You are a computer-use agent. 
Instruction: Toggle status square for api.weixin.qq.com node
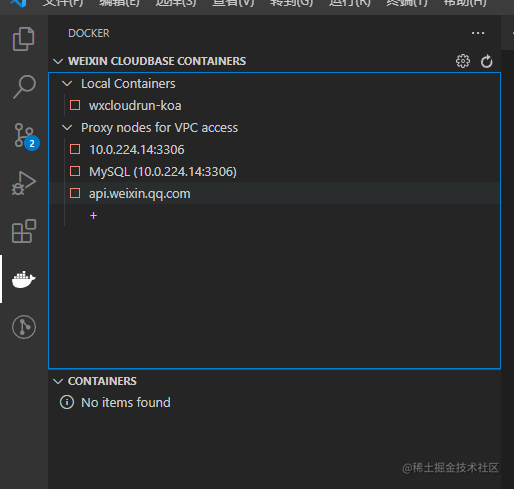[75, 193]
